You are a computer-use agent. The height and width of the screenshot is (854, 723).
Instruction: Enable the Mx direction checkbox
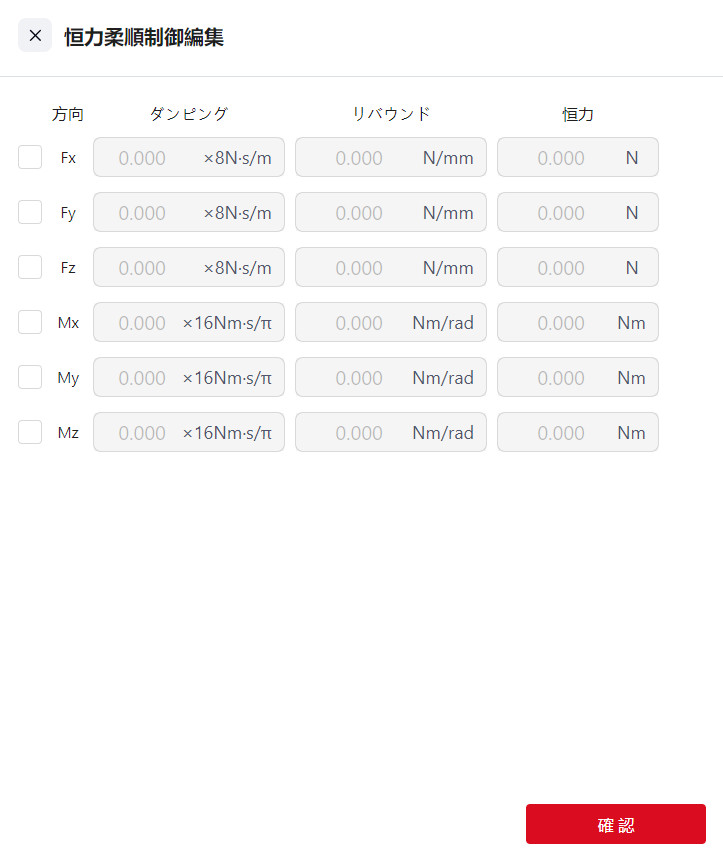(30, 322)
